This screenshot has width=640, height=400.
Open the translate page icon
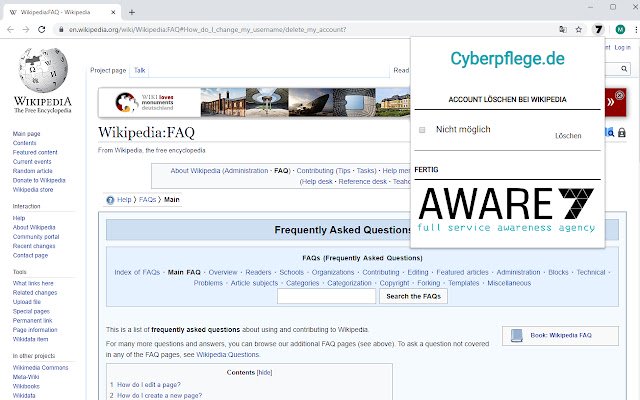tap(563, 29)
